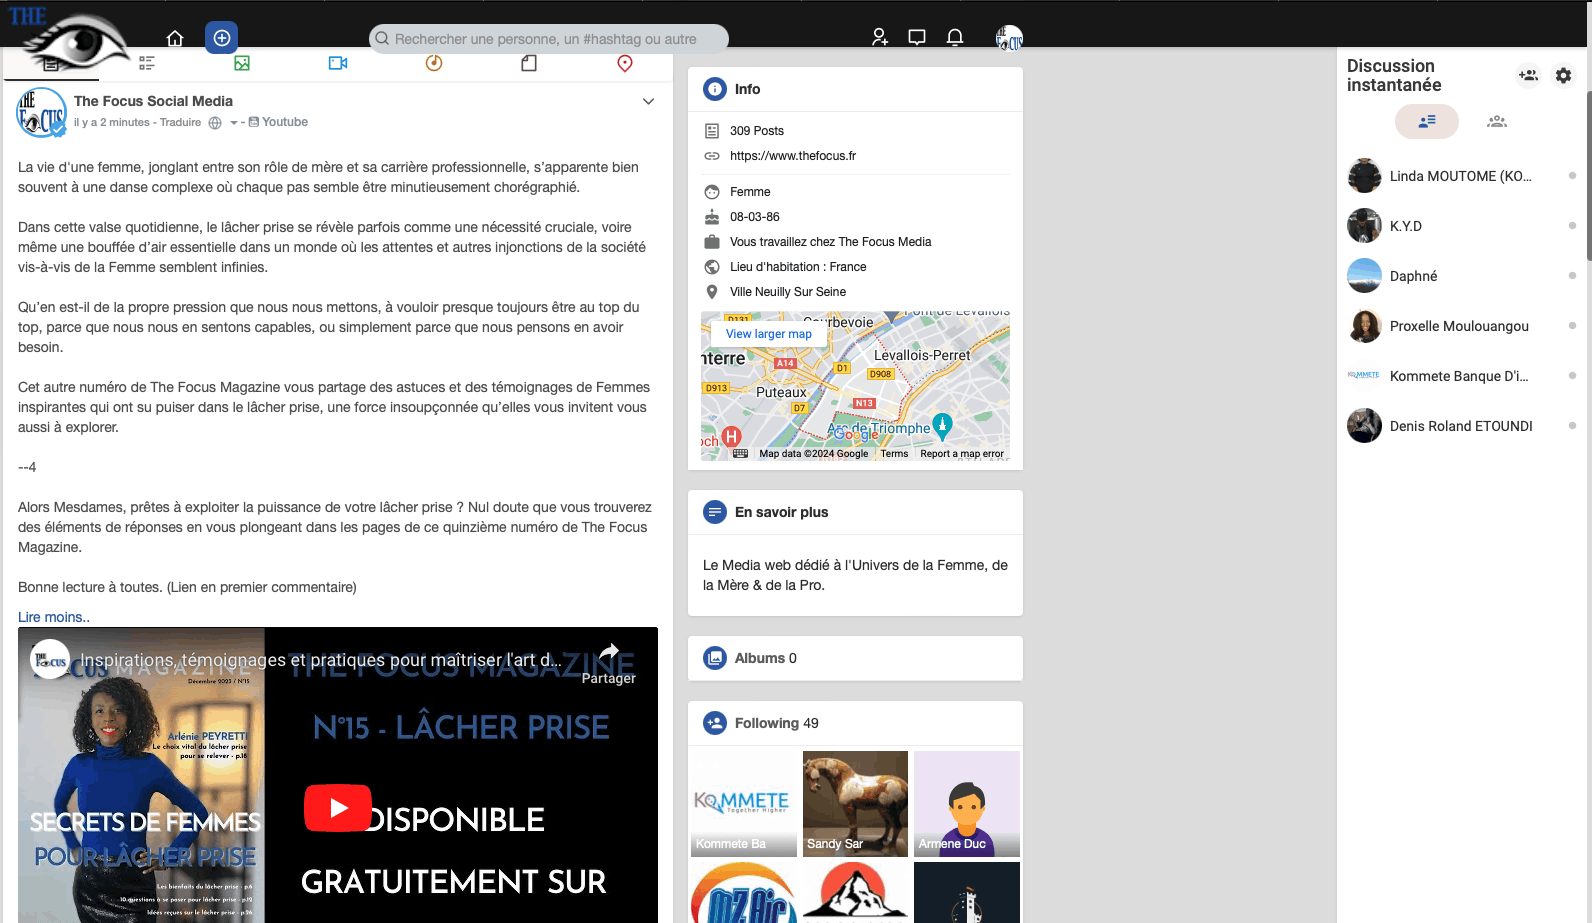Focus the search people or hashtag field
The width and height of the screenshot is (1592, 923).
click(549, 39)
